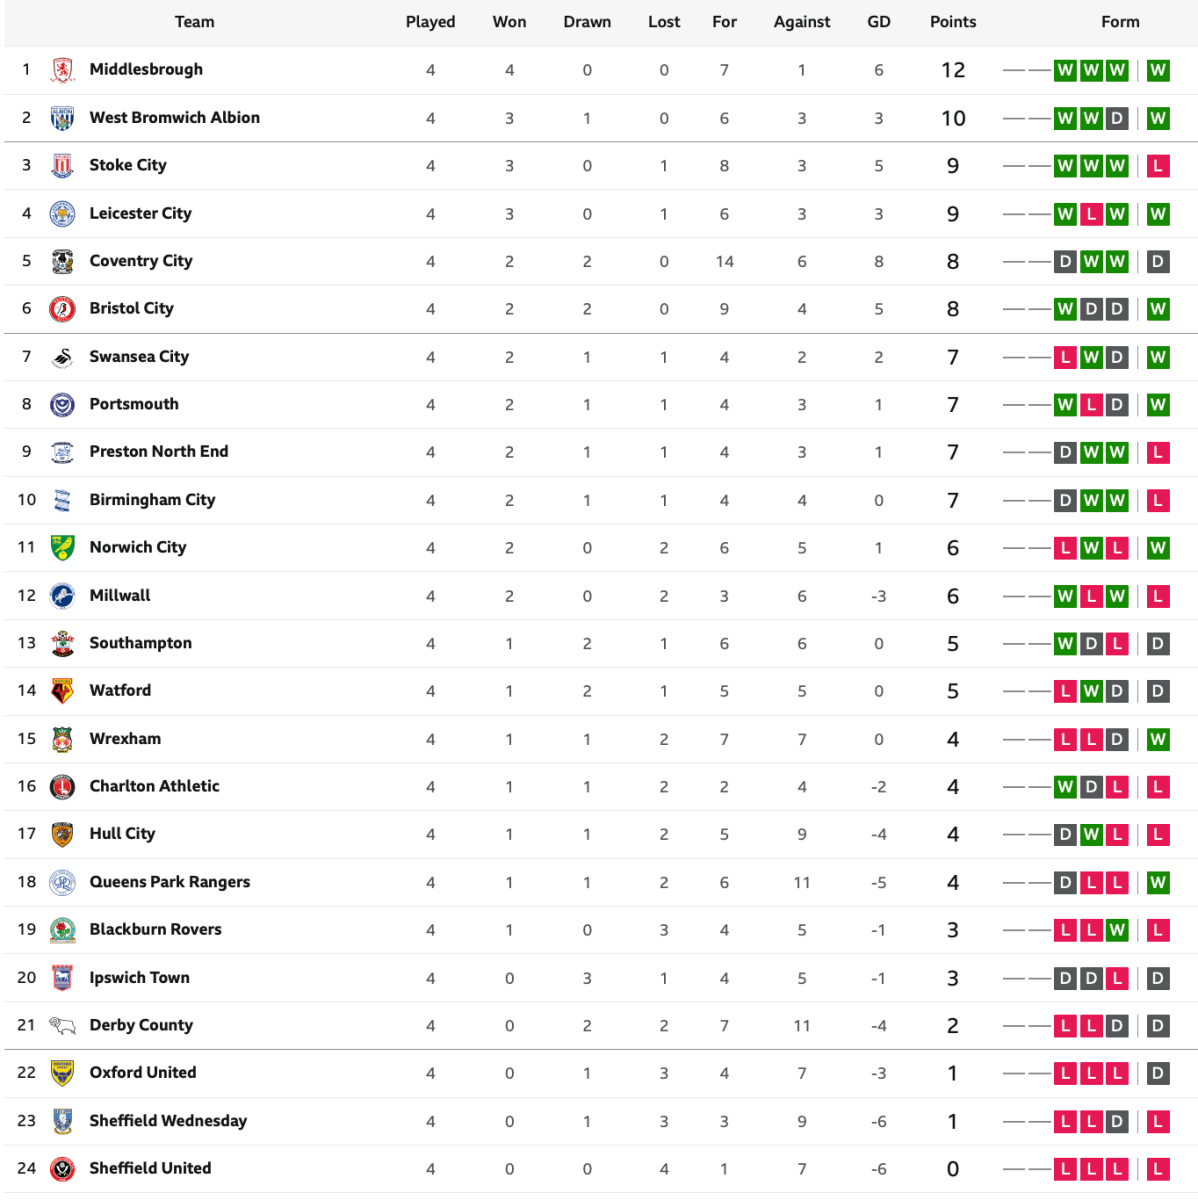This screenshot has height=1200, width=1198.
Task: Open the Coventry City team link
Action: coord(141,261)
